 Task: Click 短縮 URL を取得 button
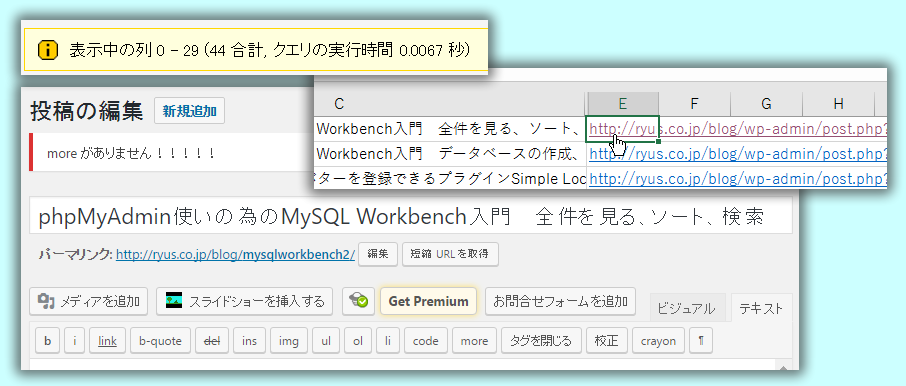coord(450,254)
